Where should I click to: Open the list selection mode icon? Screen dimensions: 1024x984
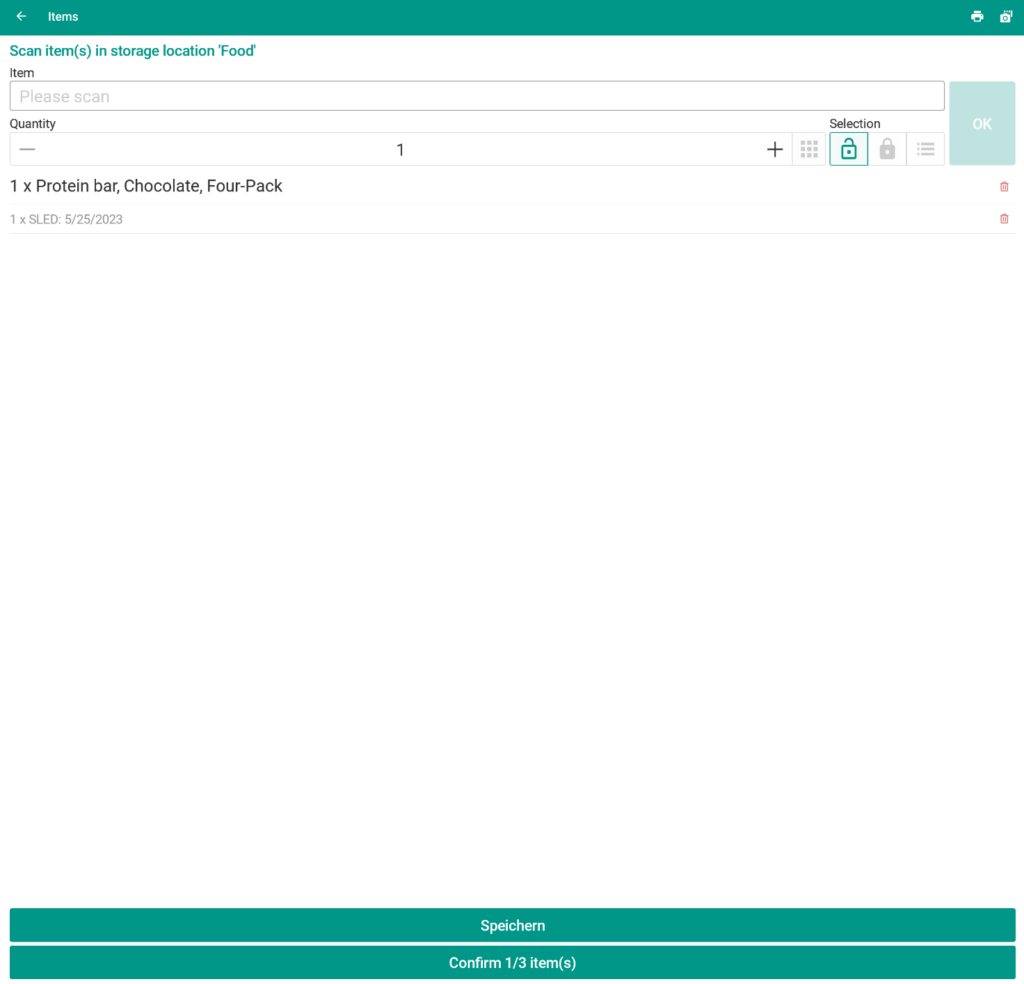926,149
